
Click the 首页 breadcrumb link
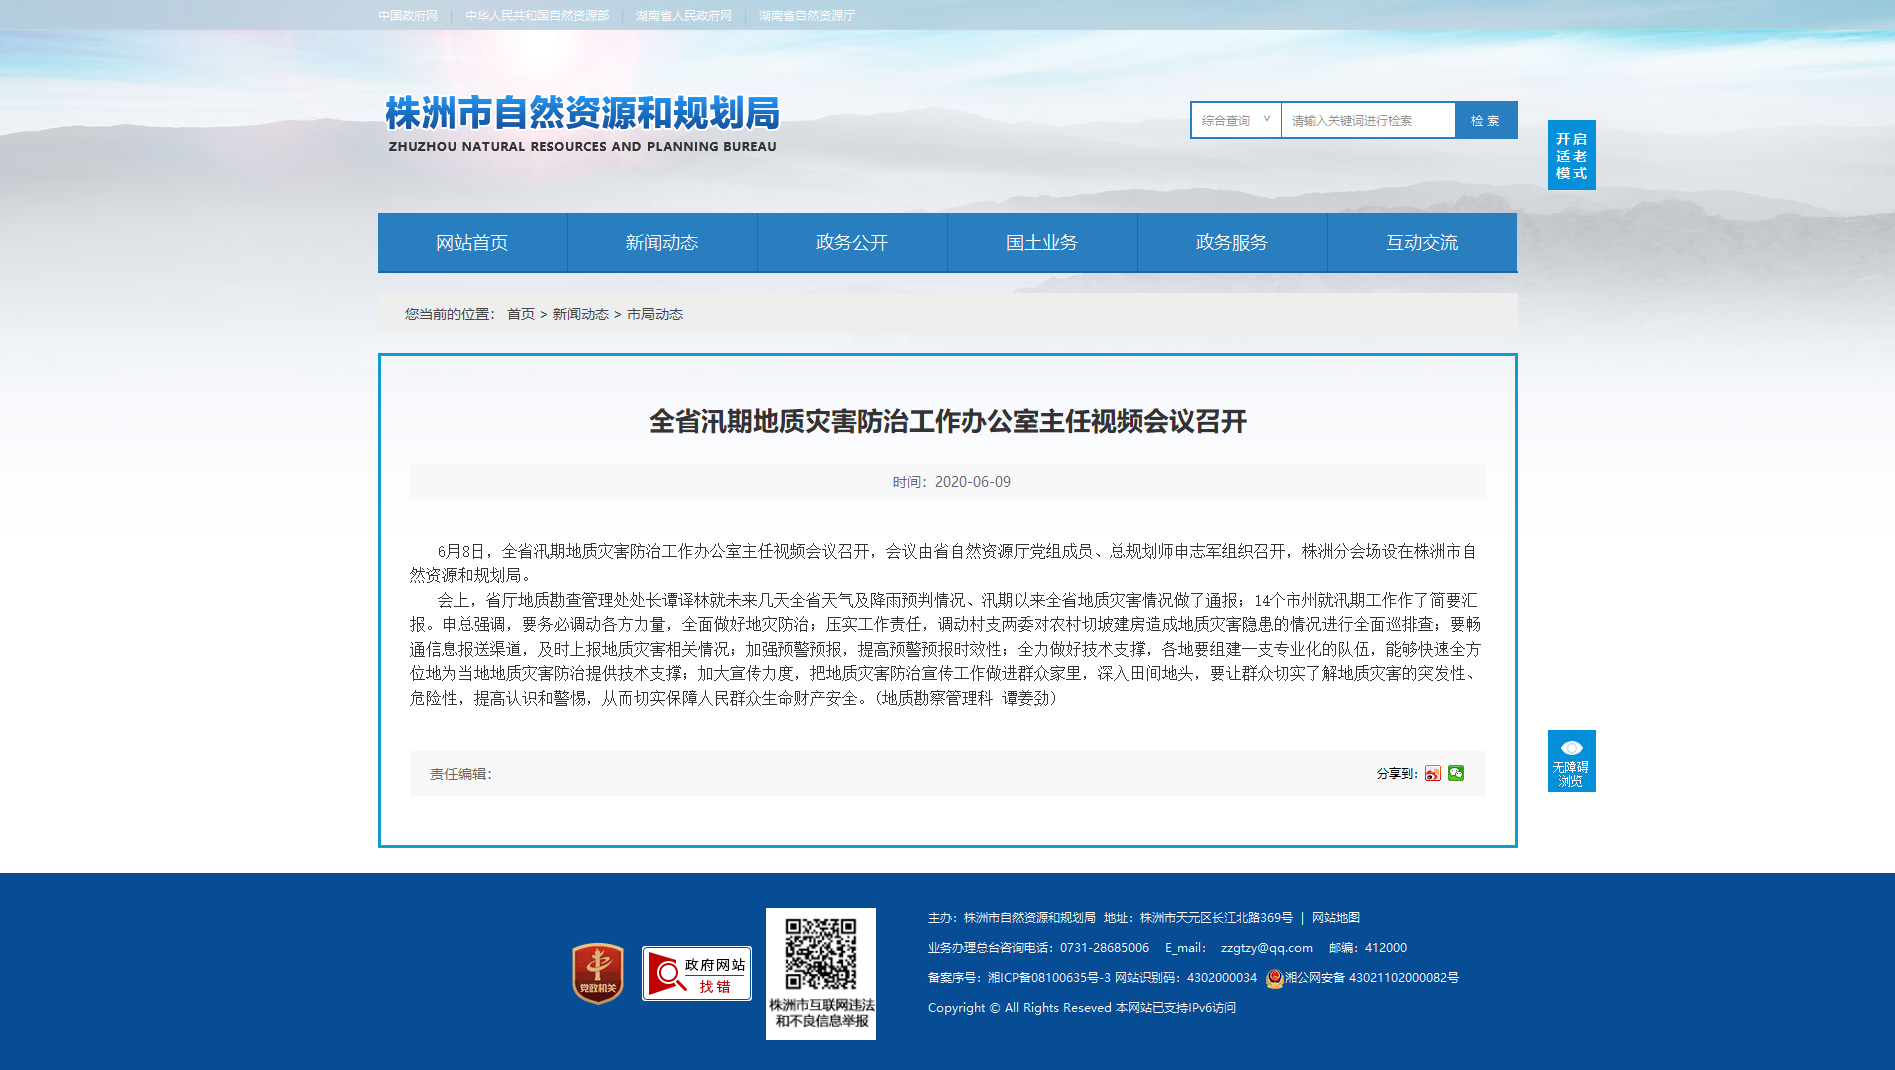[x=521, y=314]
